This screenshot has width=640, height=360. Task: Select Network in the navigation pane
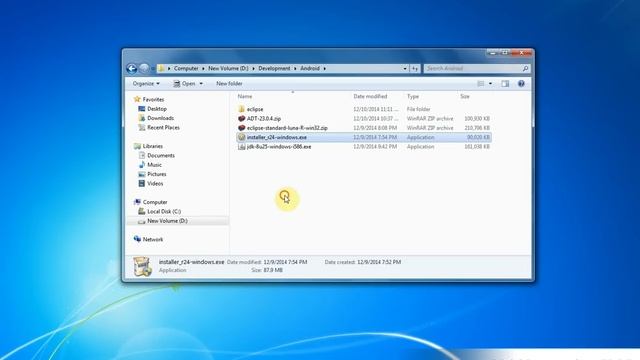(153, 240)
